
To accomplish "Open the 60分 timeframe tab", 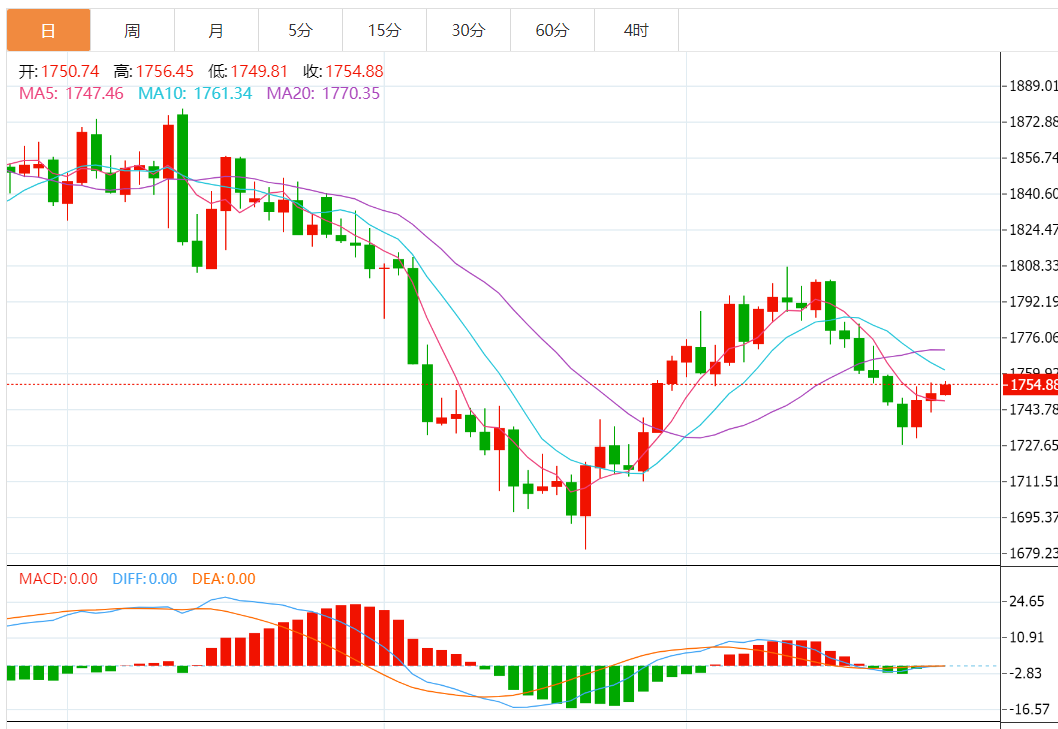I will [x=552, y=30].
